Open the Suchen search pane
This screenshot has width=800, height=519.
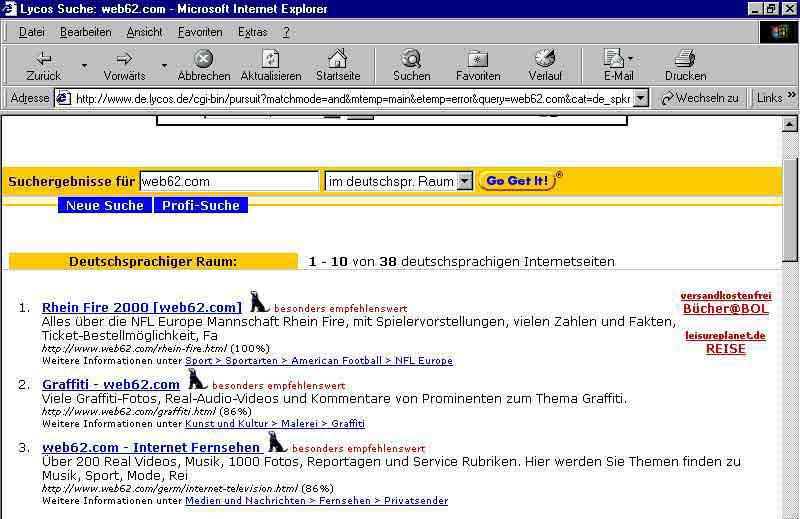click(x=411, y=65)
